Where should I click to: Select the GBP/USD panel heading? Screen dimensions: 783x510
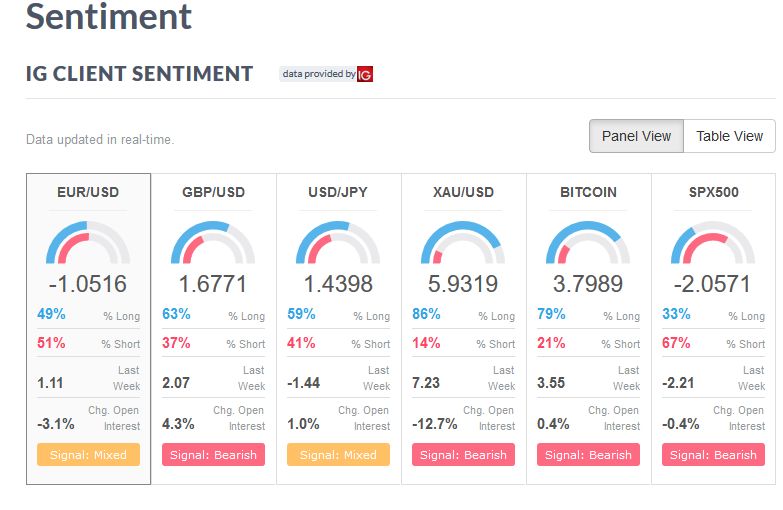pyautogui.click(x=213, y=192)
